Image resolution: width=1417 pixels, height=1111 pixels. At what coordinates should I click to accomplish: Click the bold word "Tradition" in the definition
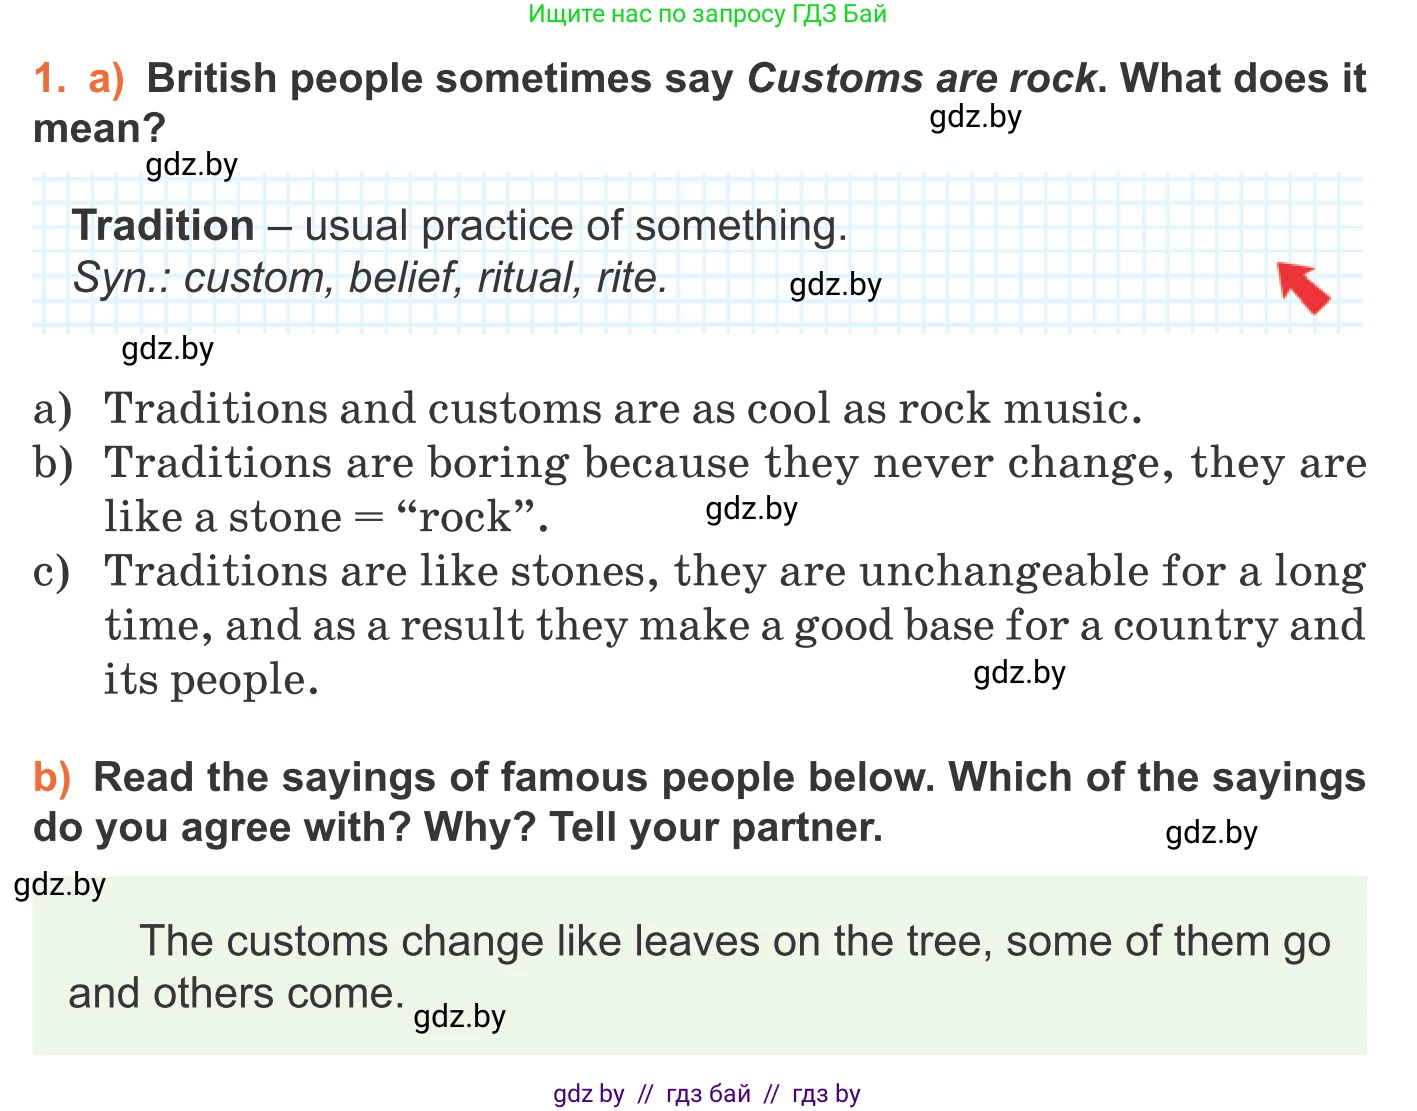pyautogui.click(x=163, y=226)
